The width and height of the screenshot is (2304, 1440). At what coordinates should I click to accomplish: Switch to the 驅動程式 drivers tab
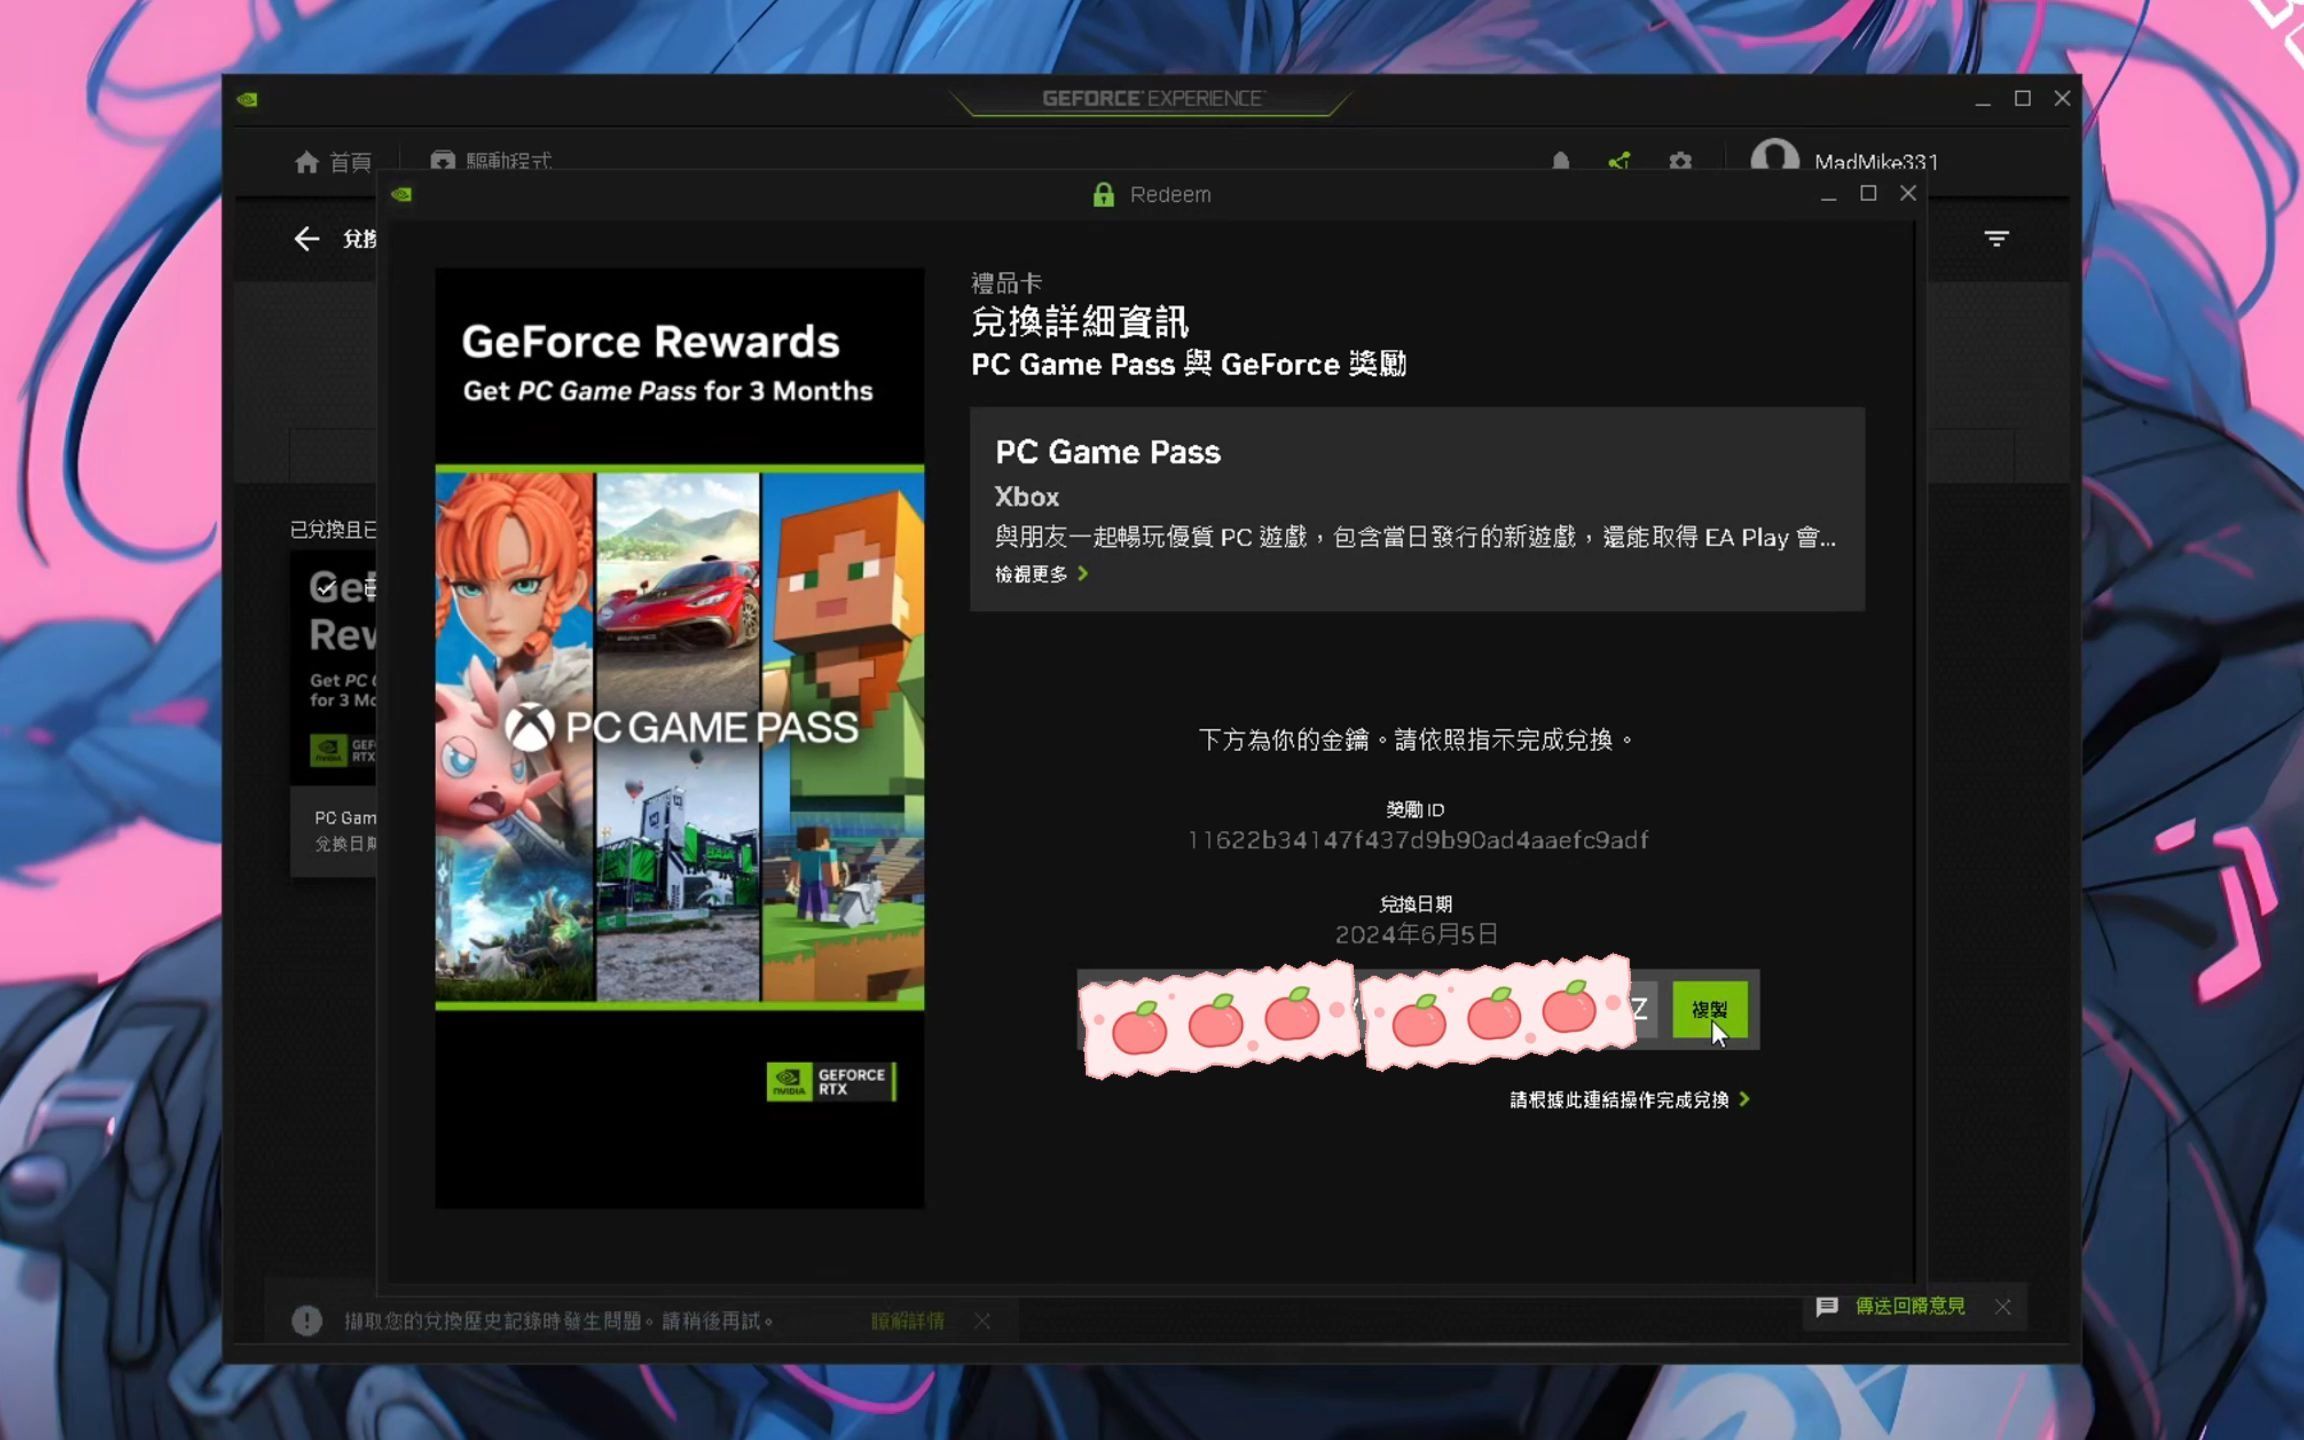tap(491, 161)
